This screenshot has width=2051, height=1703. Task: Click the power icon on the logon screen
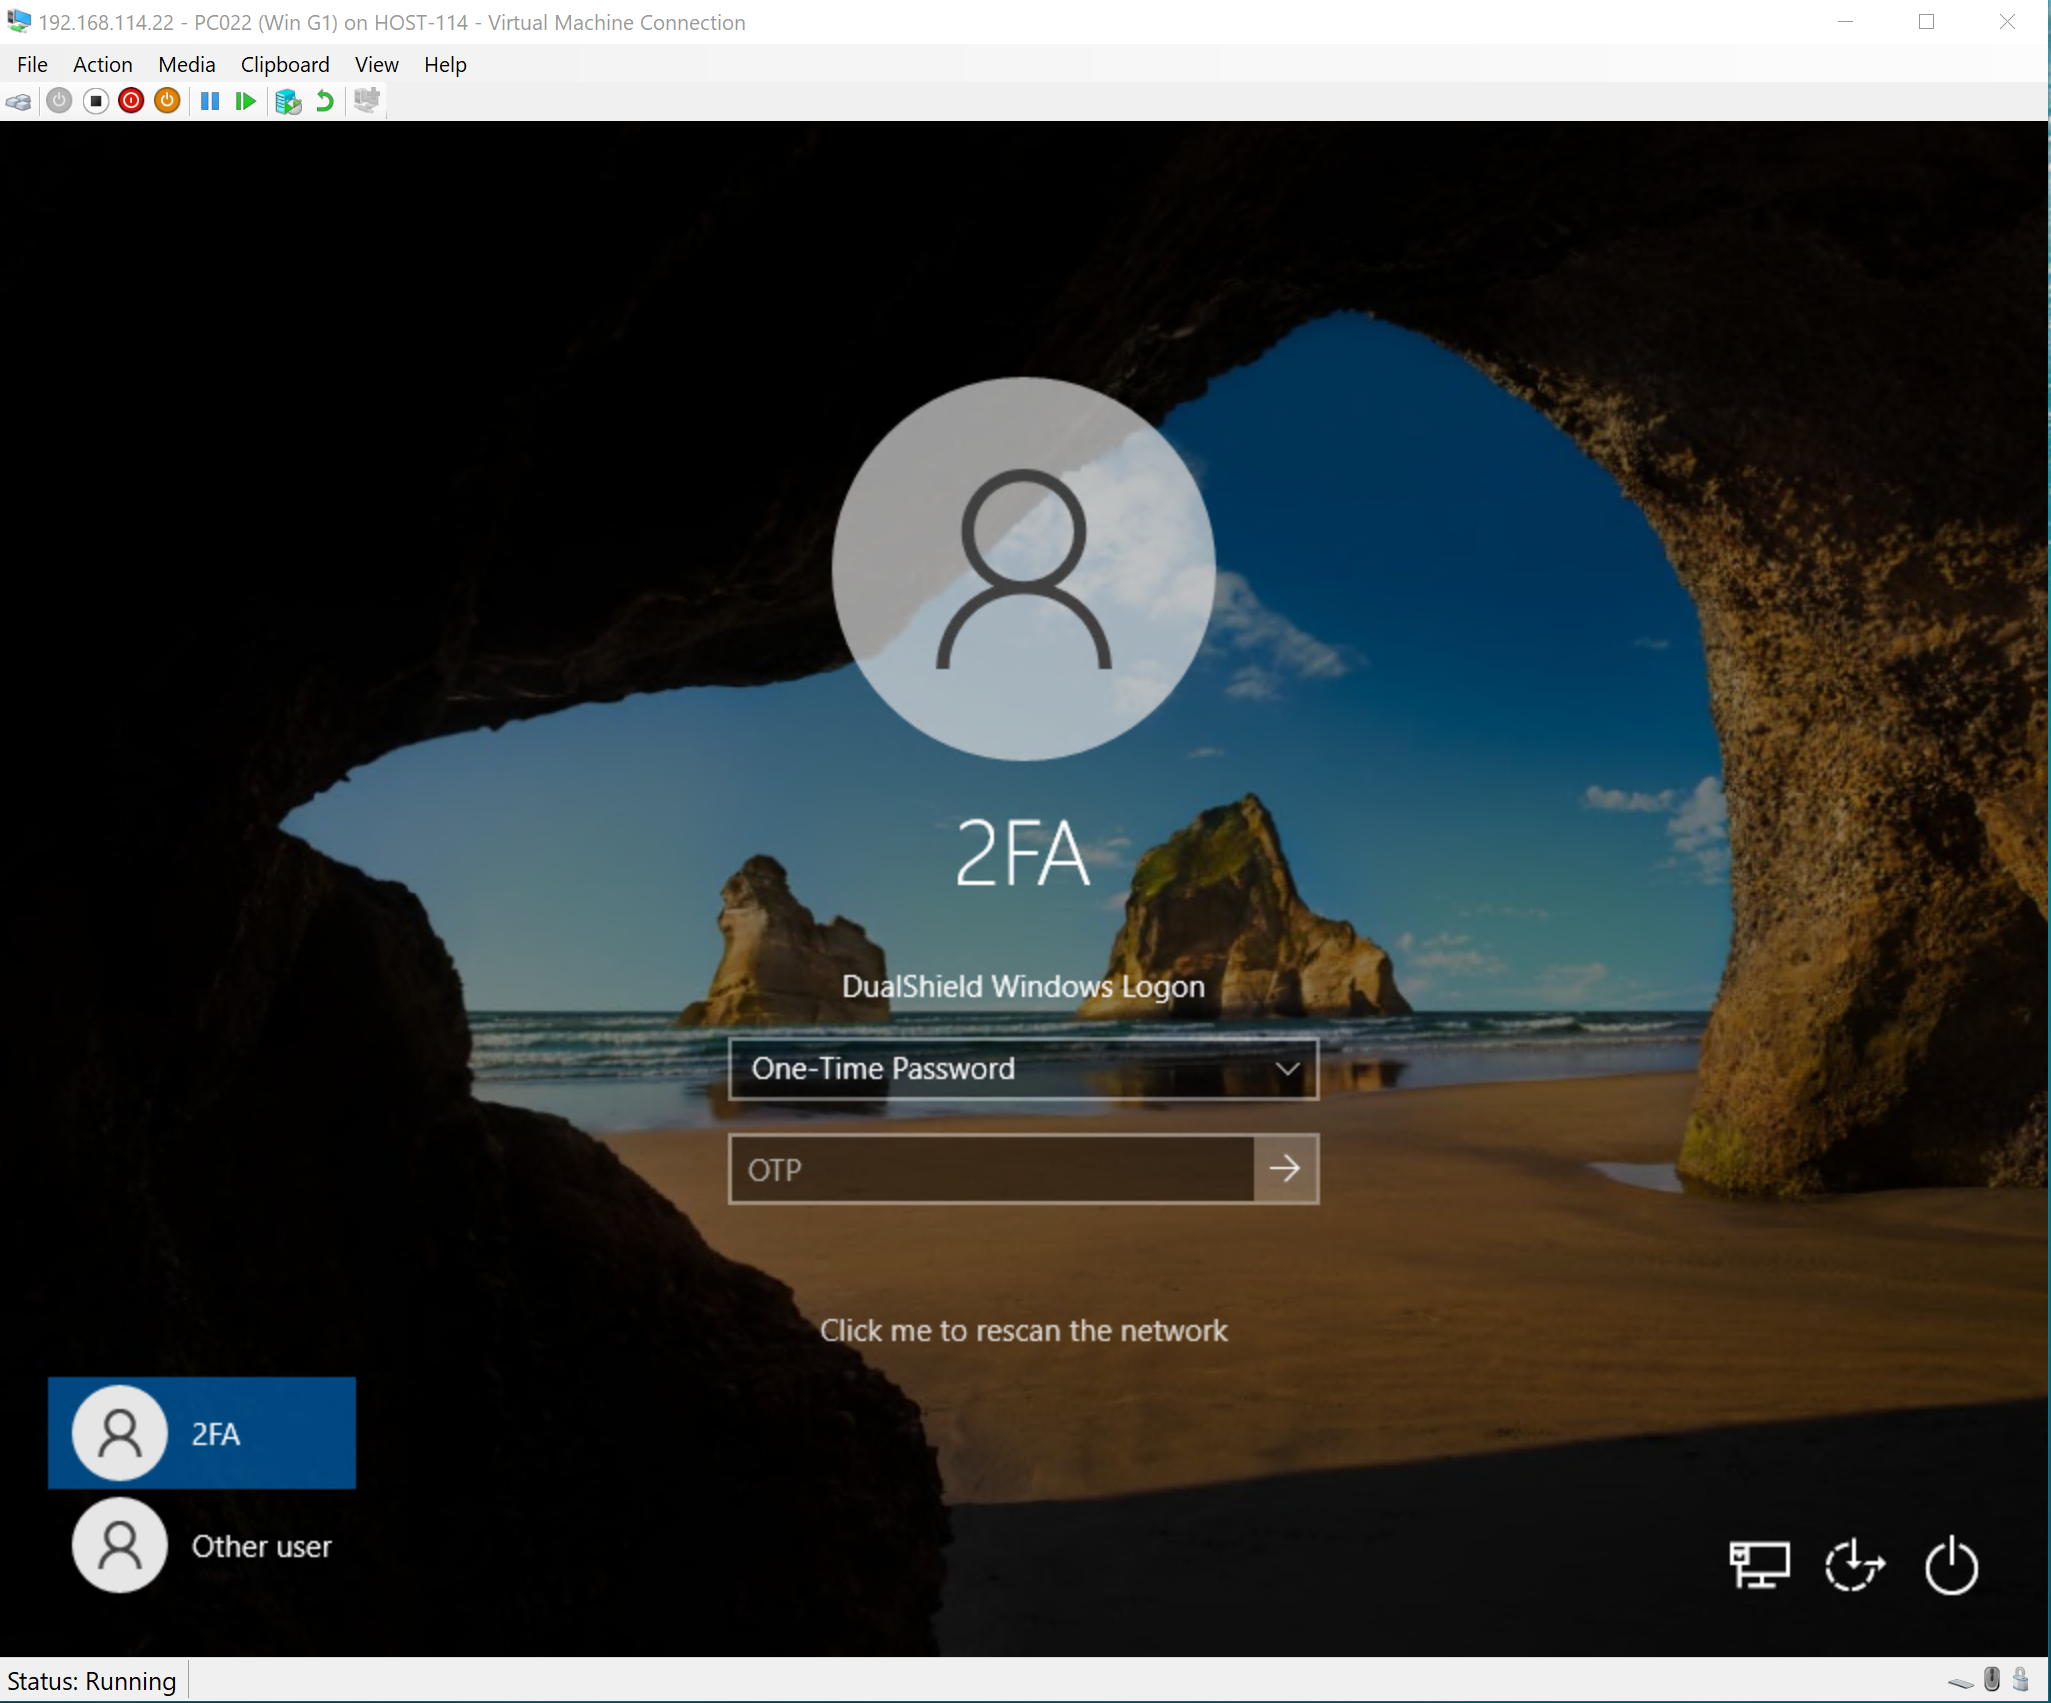tap(1951, 1565)
